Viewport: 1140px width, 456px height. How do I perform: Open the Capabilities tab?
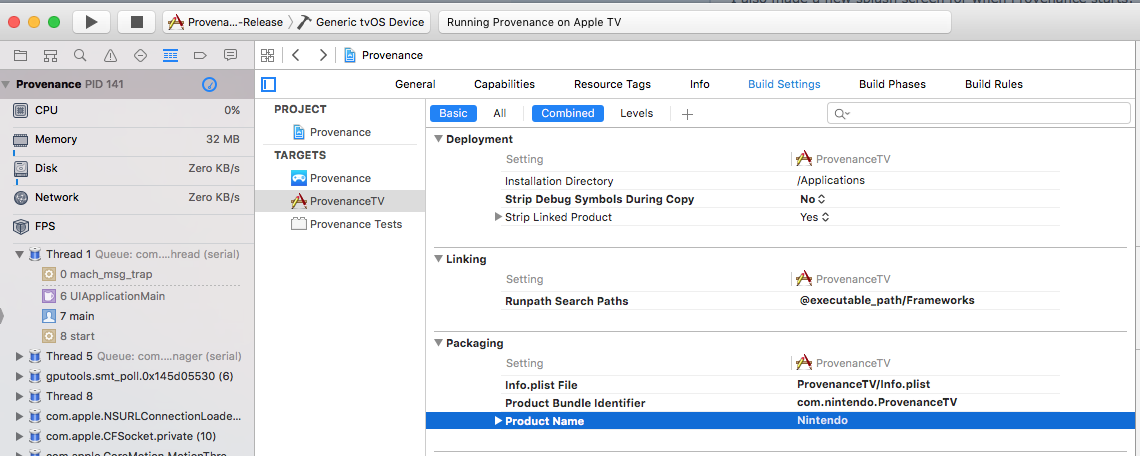pos(504,84)
